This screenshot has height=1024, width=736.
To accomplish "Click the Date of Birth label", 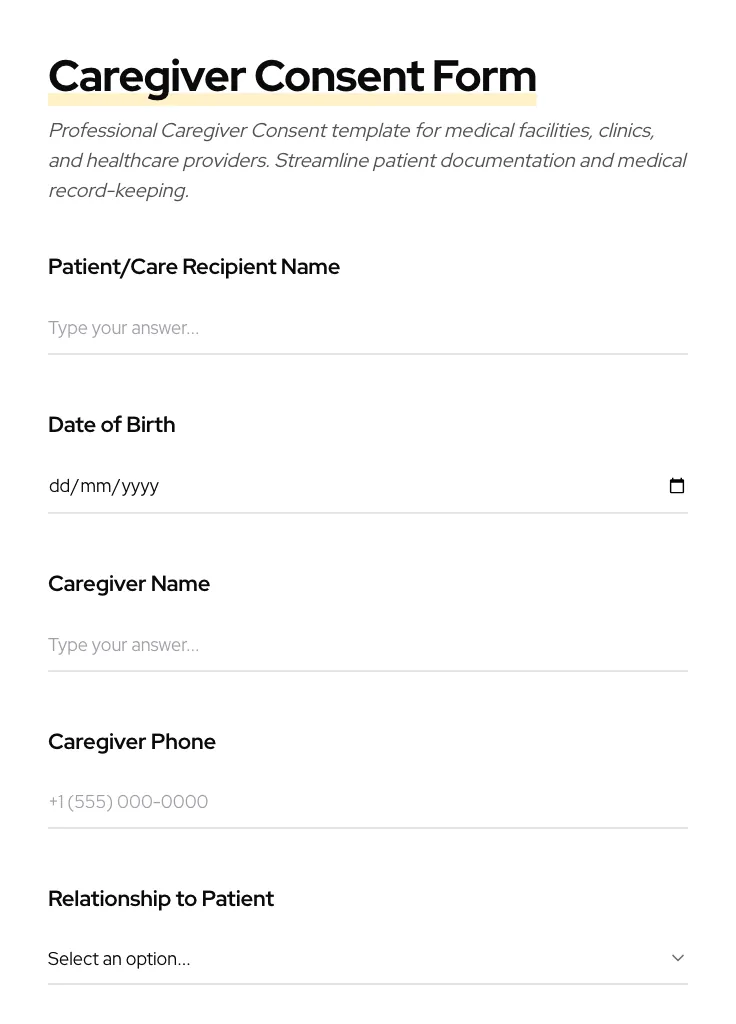I will (x=111, y=424).
